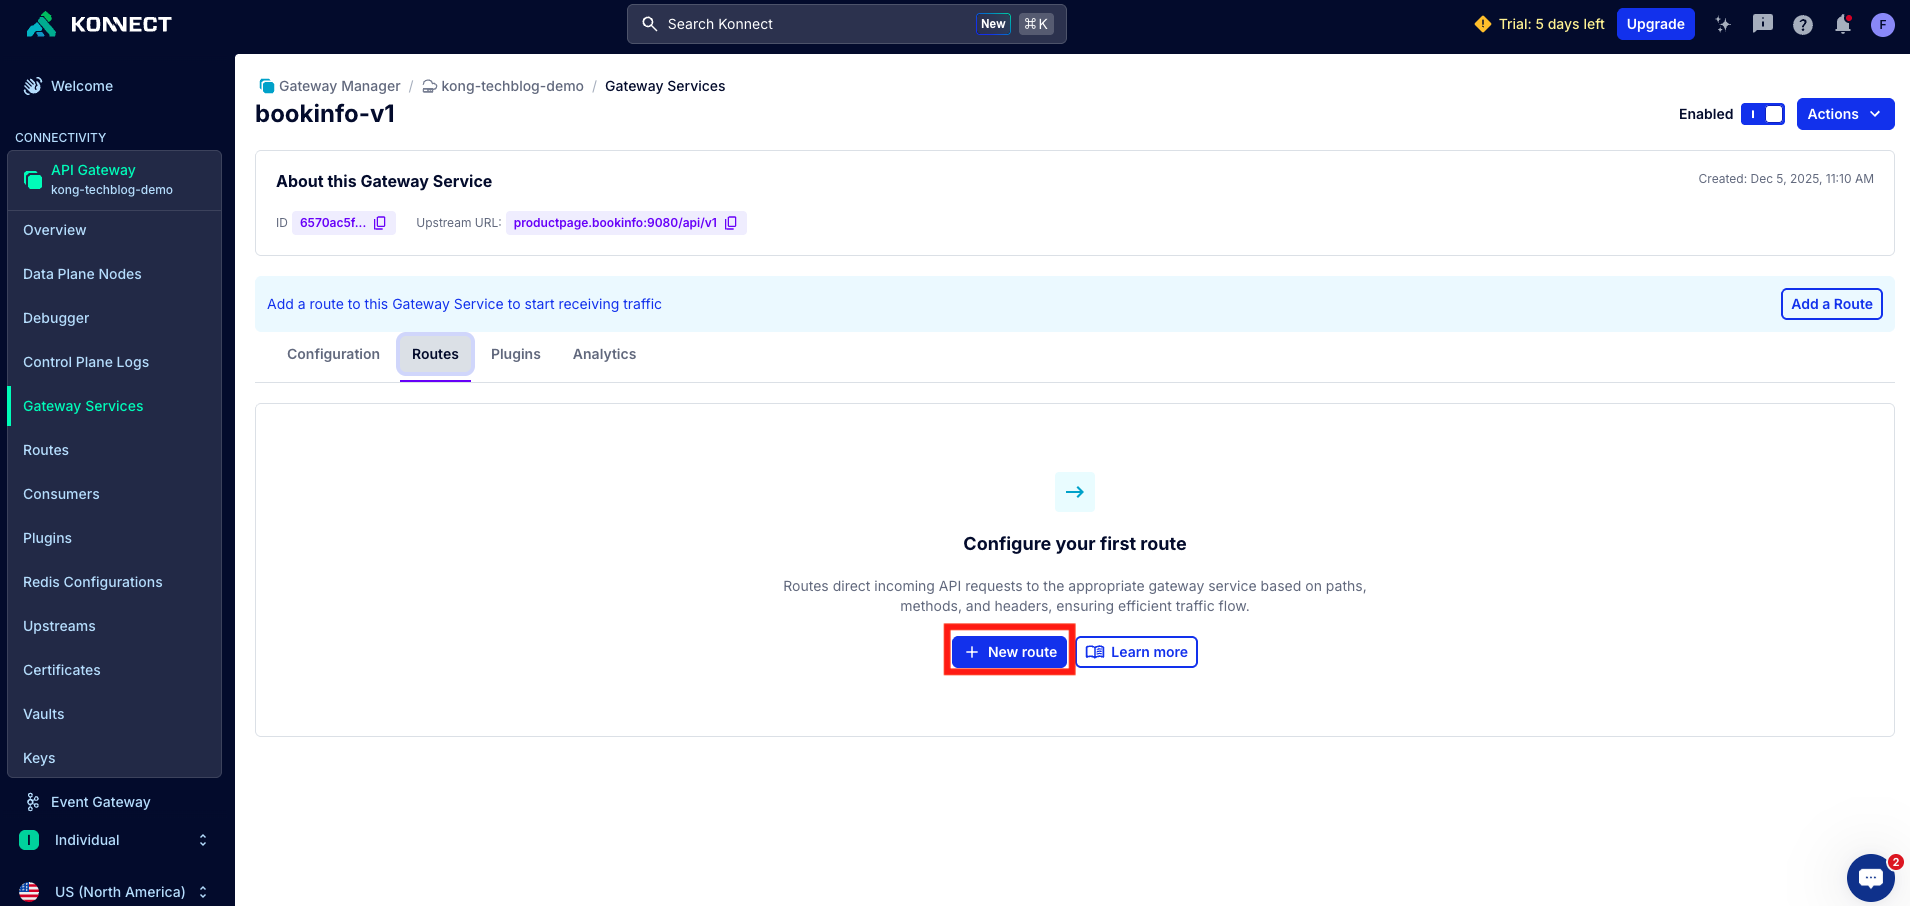Click the Add a Route button
The image size is (1910, 906).
1830,304
